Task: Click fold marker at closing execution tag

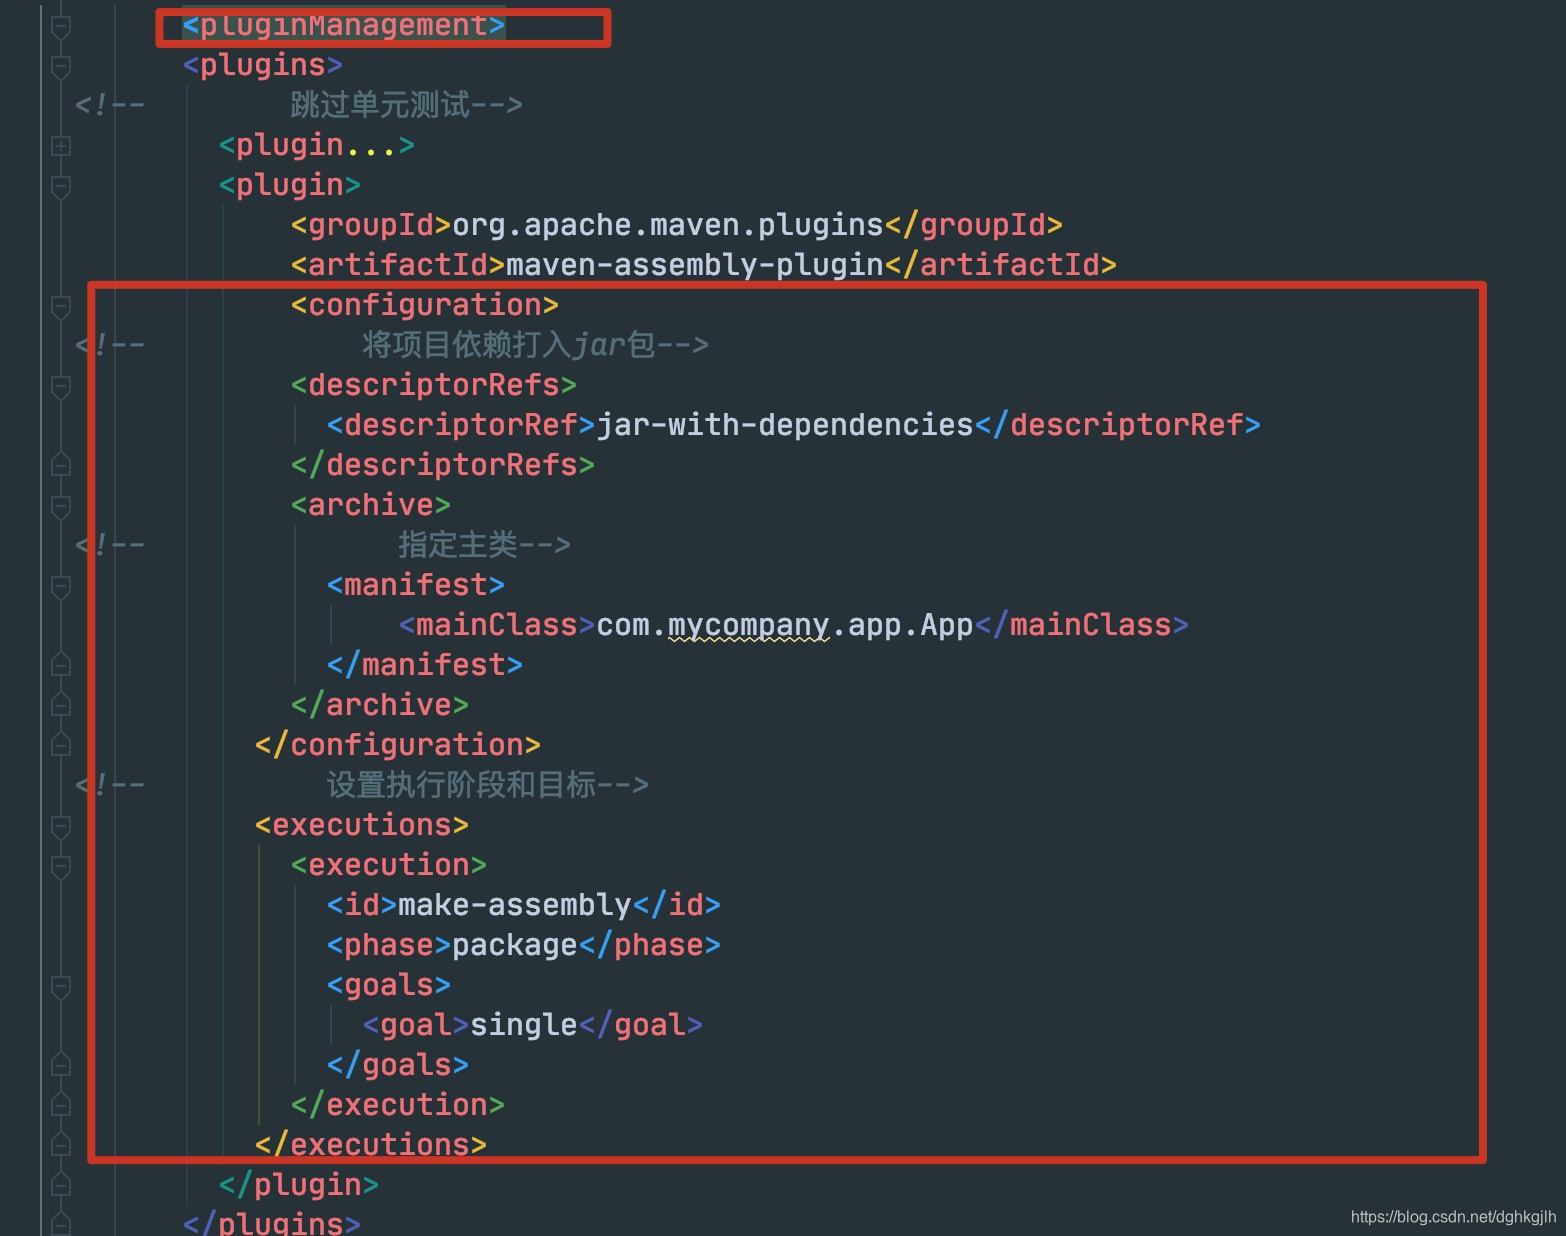Action: (x=61, y=1104)
